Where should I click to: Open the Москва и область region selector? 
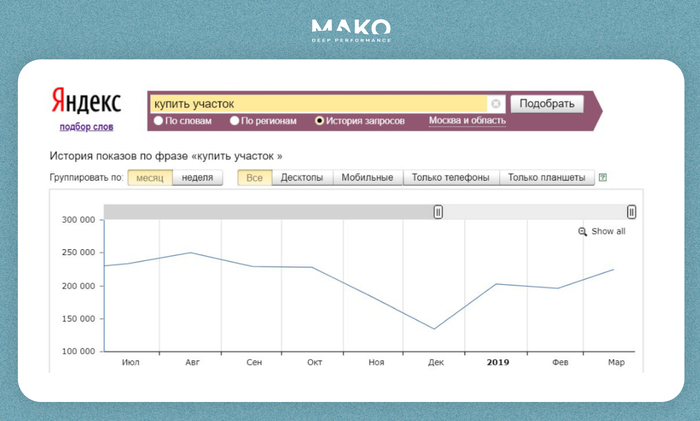click(467, 121)
